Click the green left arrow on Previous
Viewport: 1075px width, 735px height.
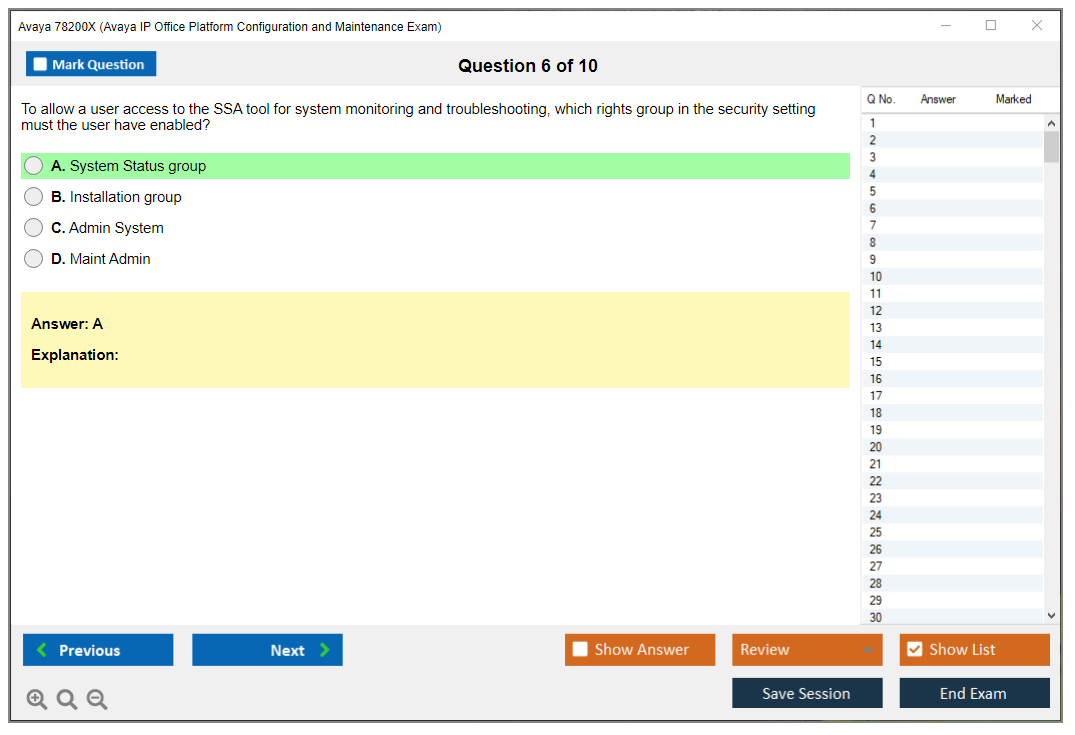coord(42,650)
